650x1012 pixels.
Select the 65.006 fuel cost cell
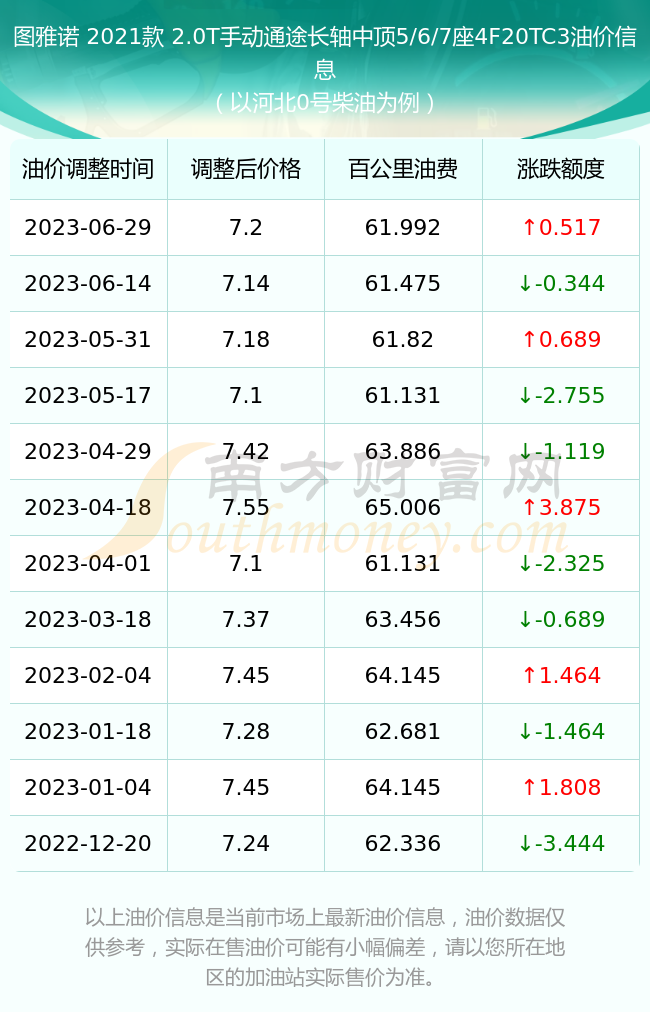(403, 507)
